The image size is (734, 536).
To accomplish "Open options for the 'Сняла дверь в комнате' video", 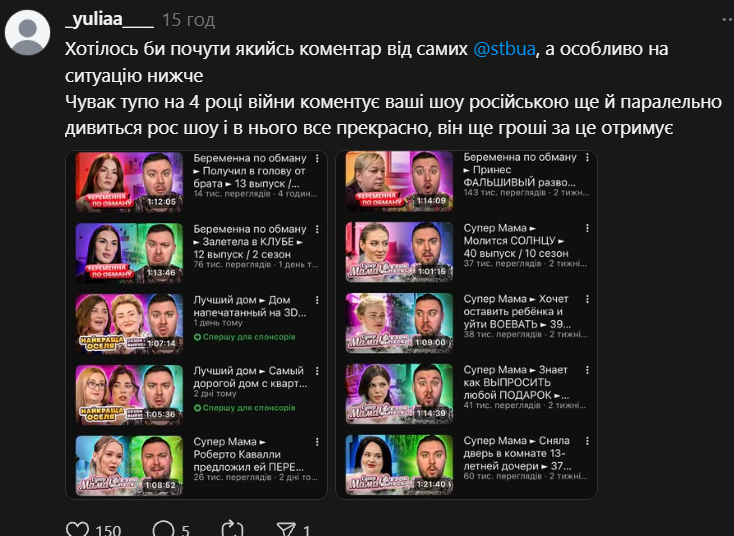I will click(587, 441).
